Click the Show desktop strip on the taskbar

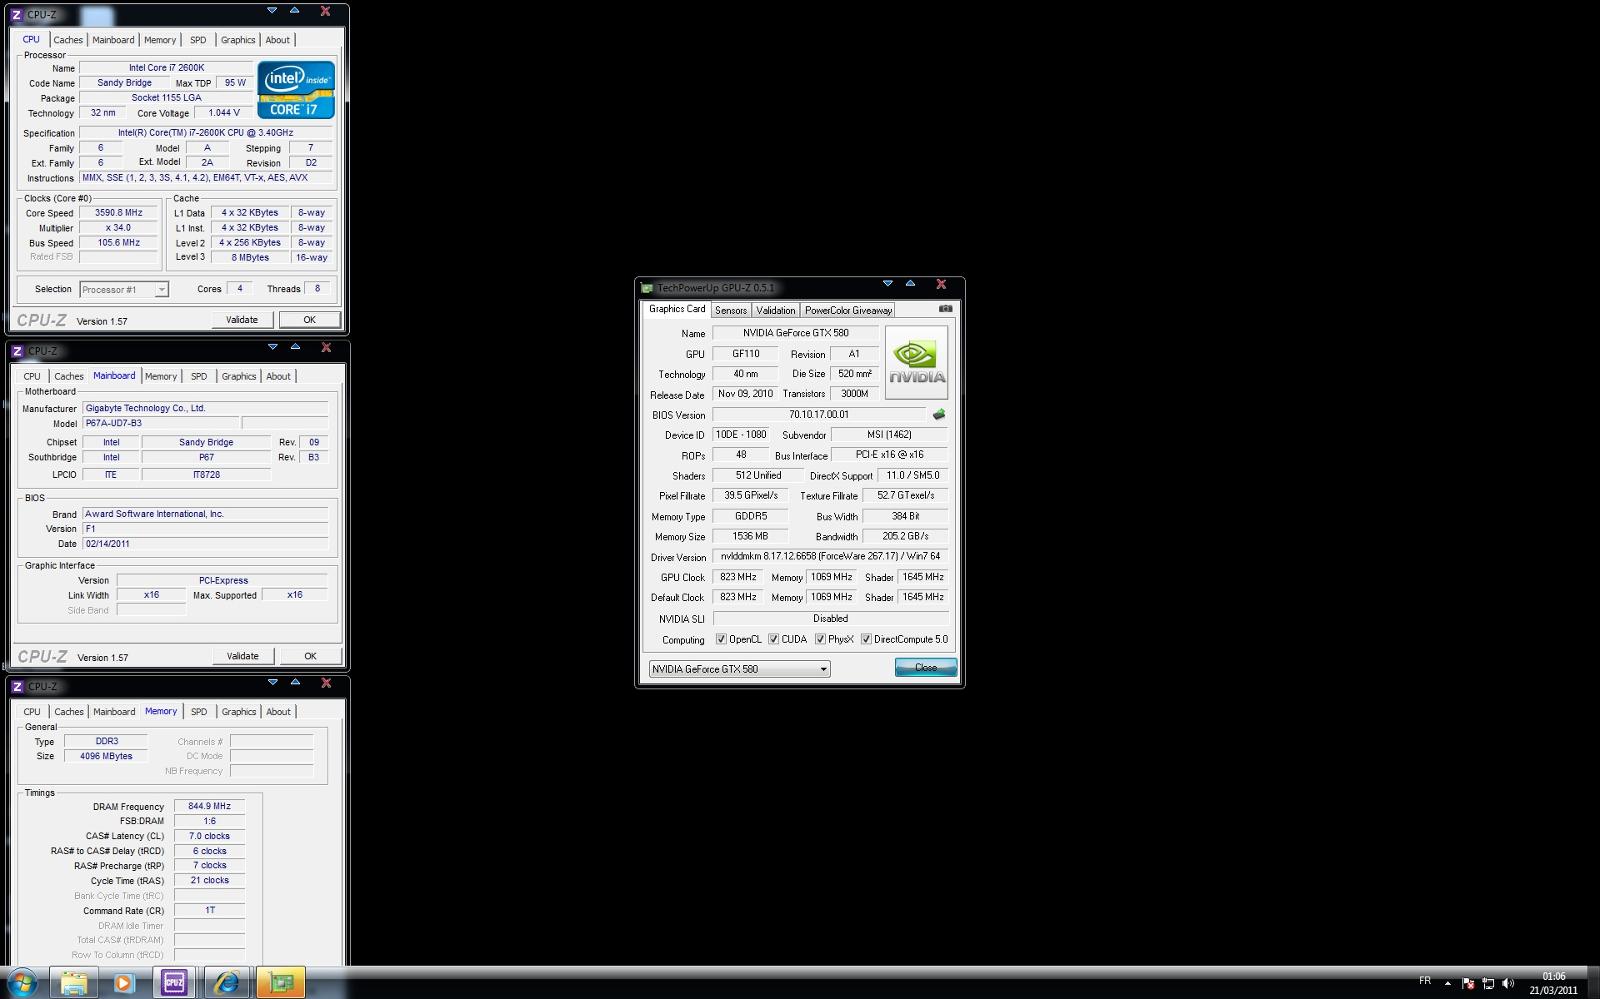point(1592,983)
